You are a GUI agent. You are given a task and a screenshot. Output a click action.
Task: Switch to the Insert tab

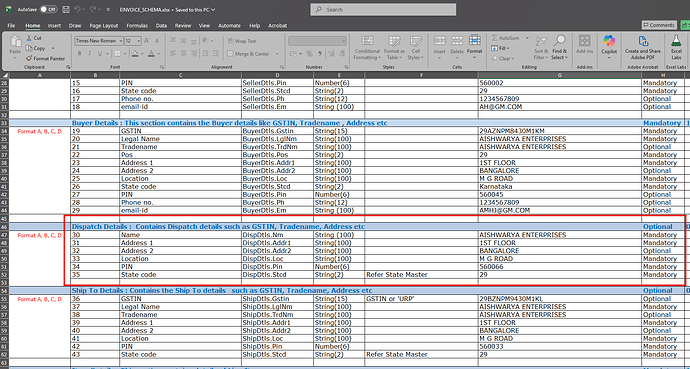tap(54, 26)
